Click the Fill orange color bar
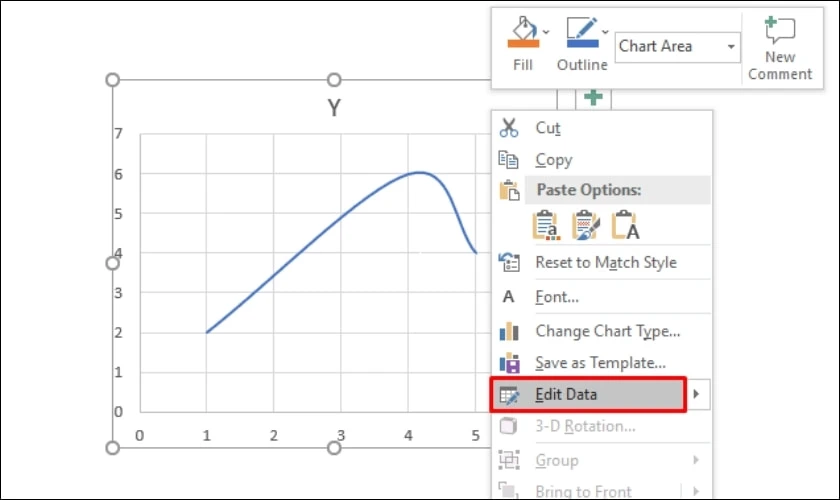 pyautogui.click(x=523, y=43)
